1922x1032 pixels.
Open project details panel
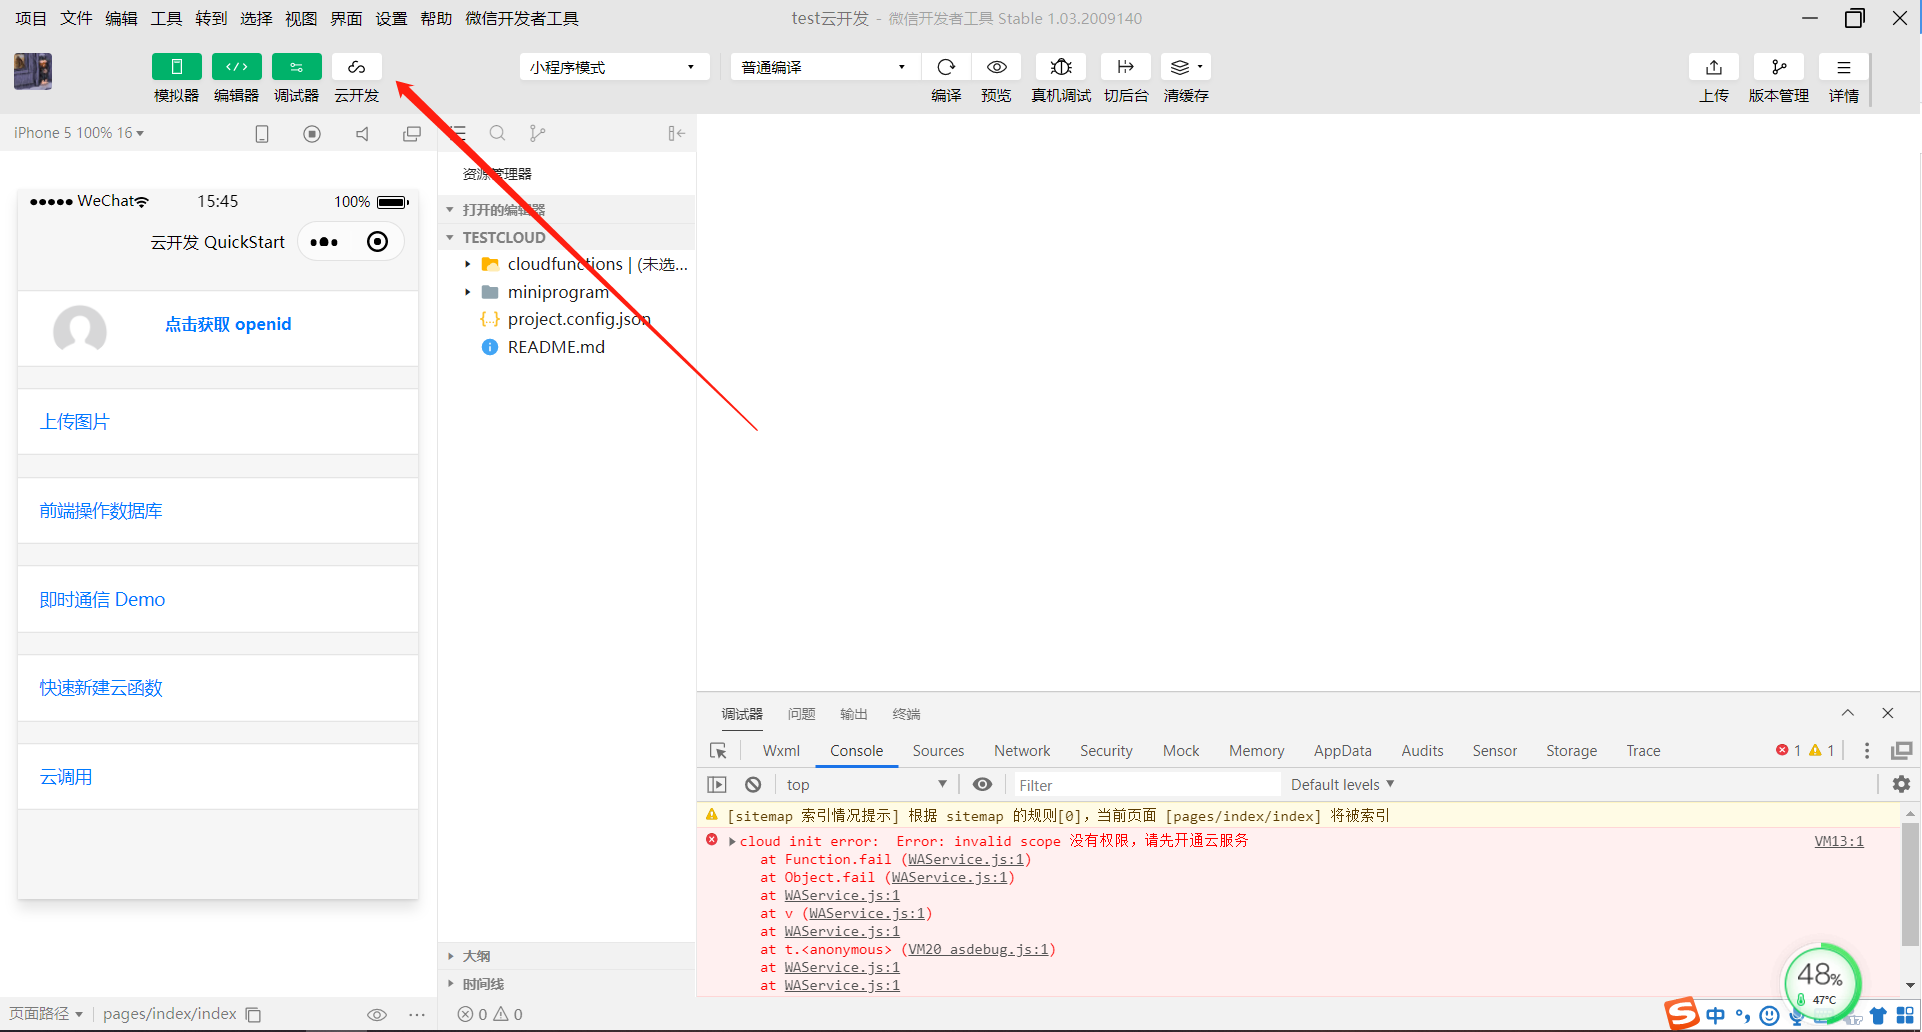click(1844, 67)
